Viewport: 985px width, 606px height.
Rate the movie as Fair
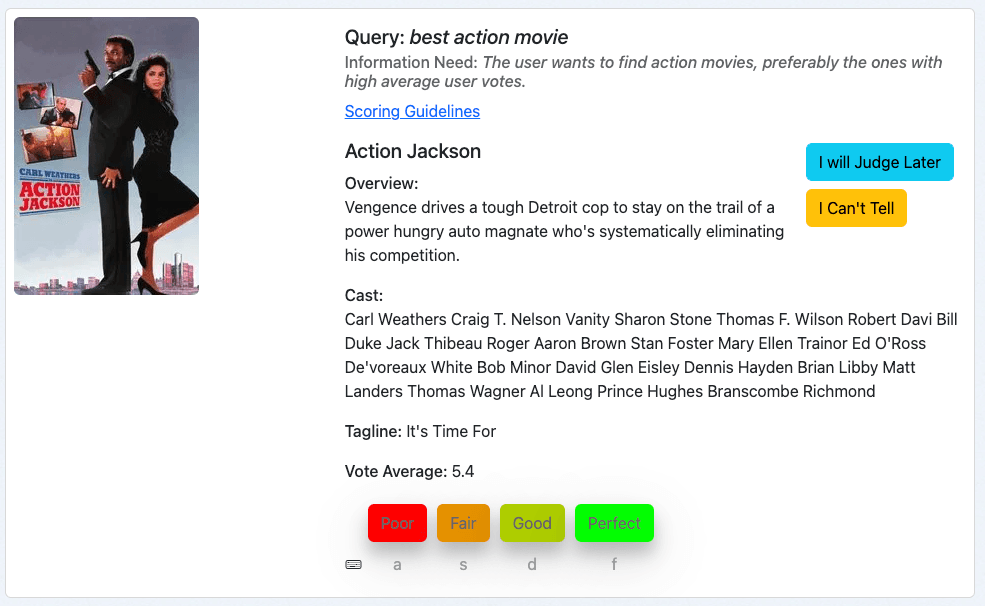pyautogui.click(x=463, y=523)
